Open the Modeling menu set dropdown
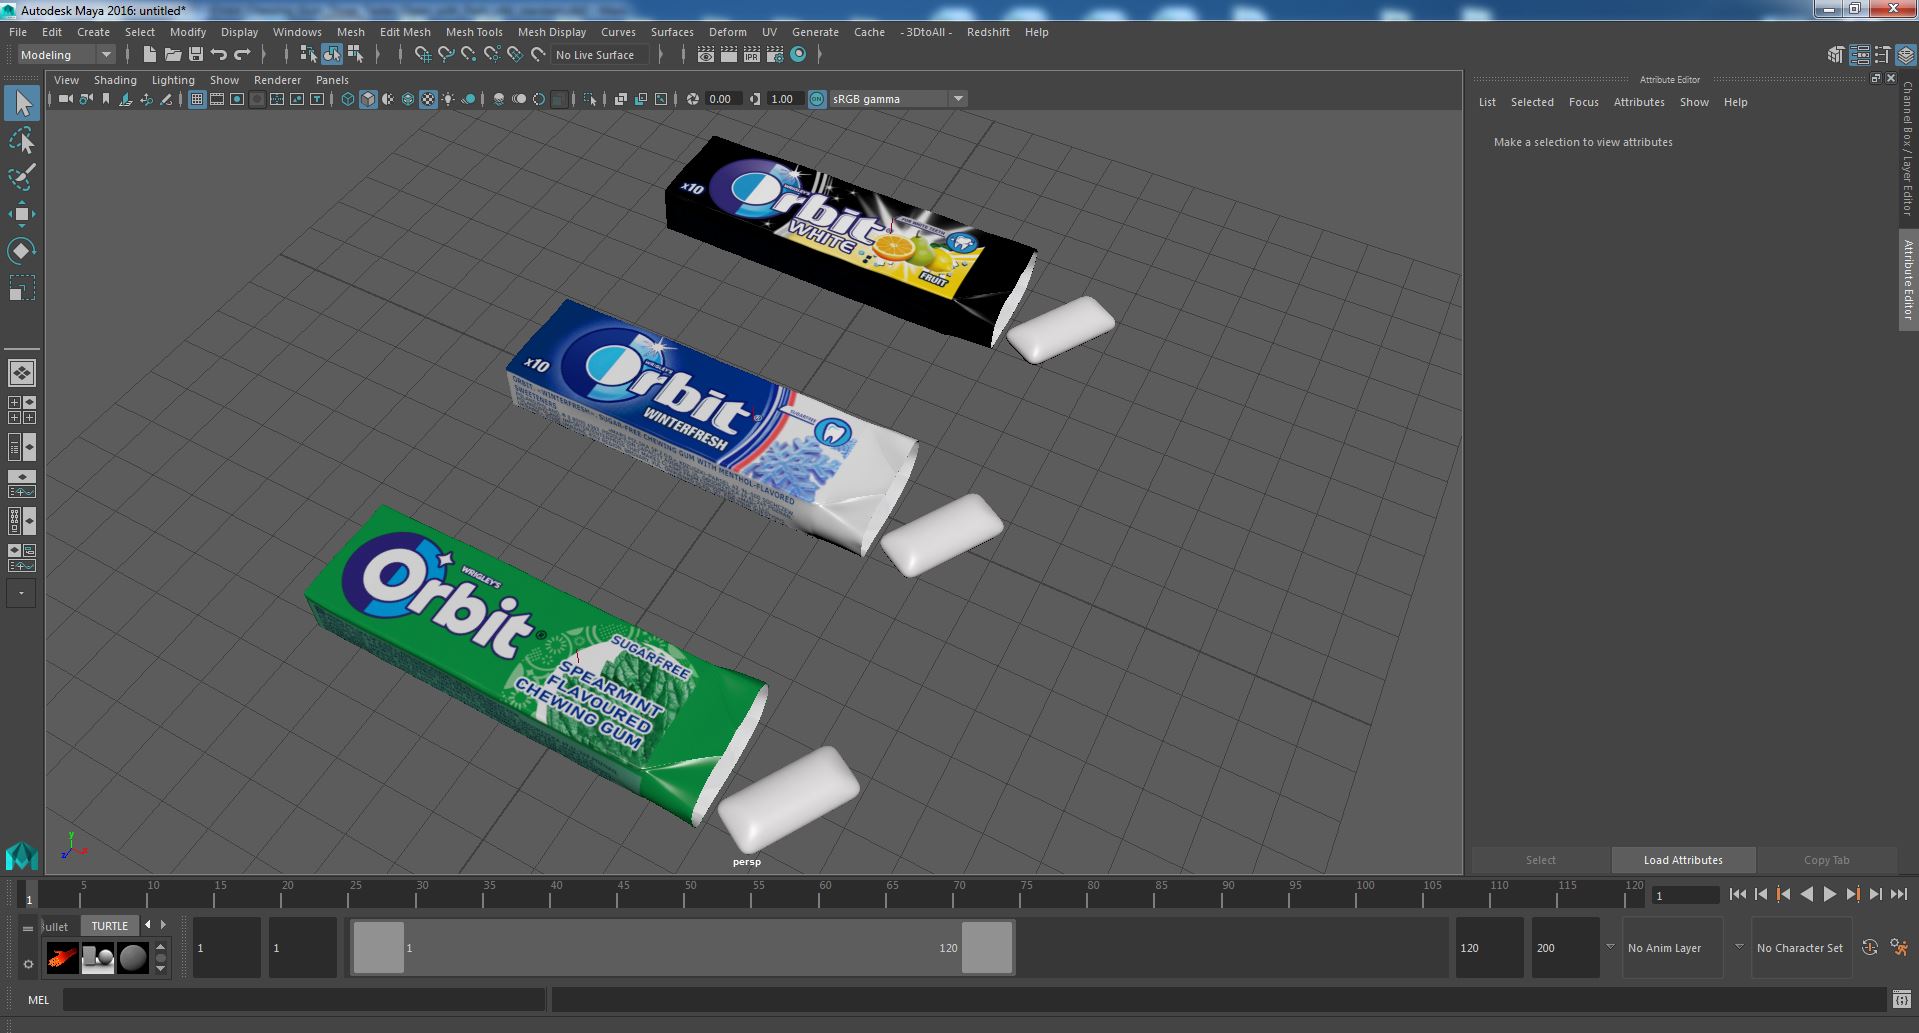 tap(66, 55)
